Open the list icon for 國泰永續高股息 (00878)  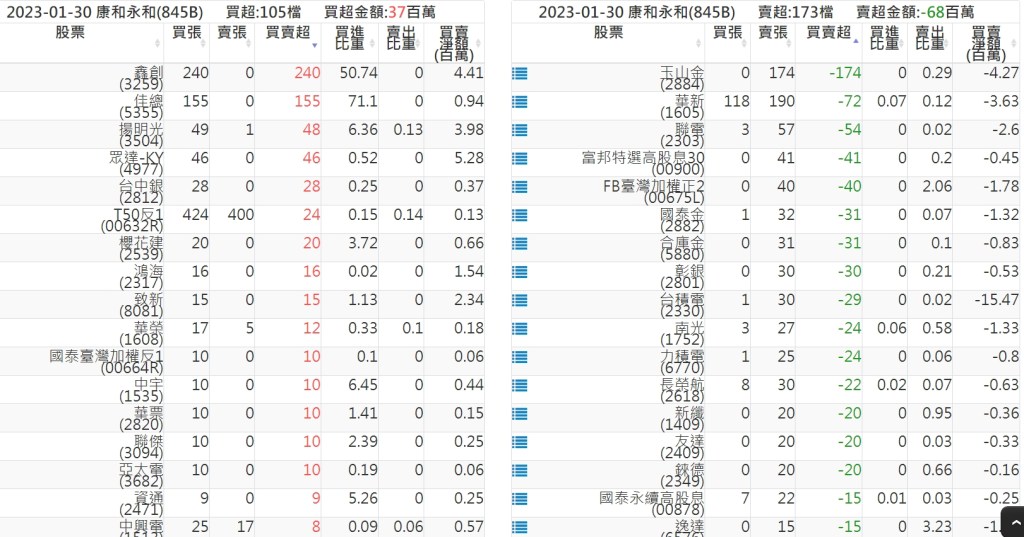(519, 498)
